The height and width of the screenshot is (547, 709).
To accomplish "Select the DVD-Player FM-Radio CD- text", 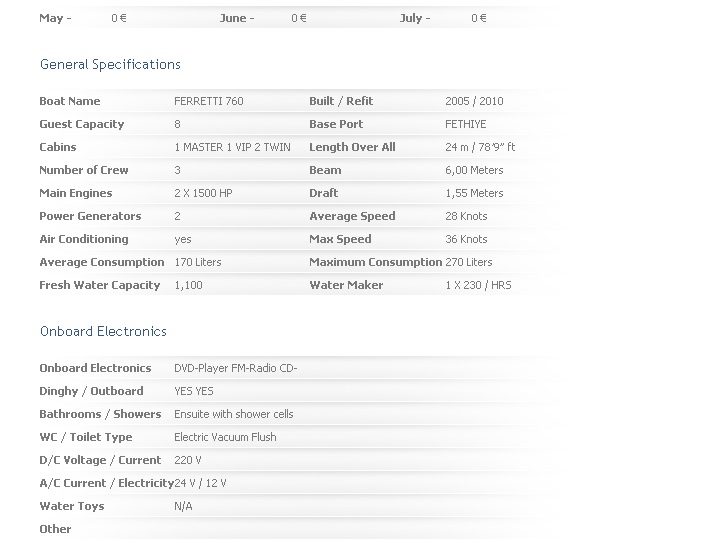I will (236, 368).
